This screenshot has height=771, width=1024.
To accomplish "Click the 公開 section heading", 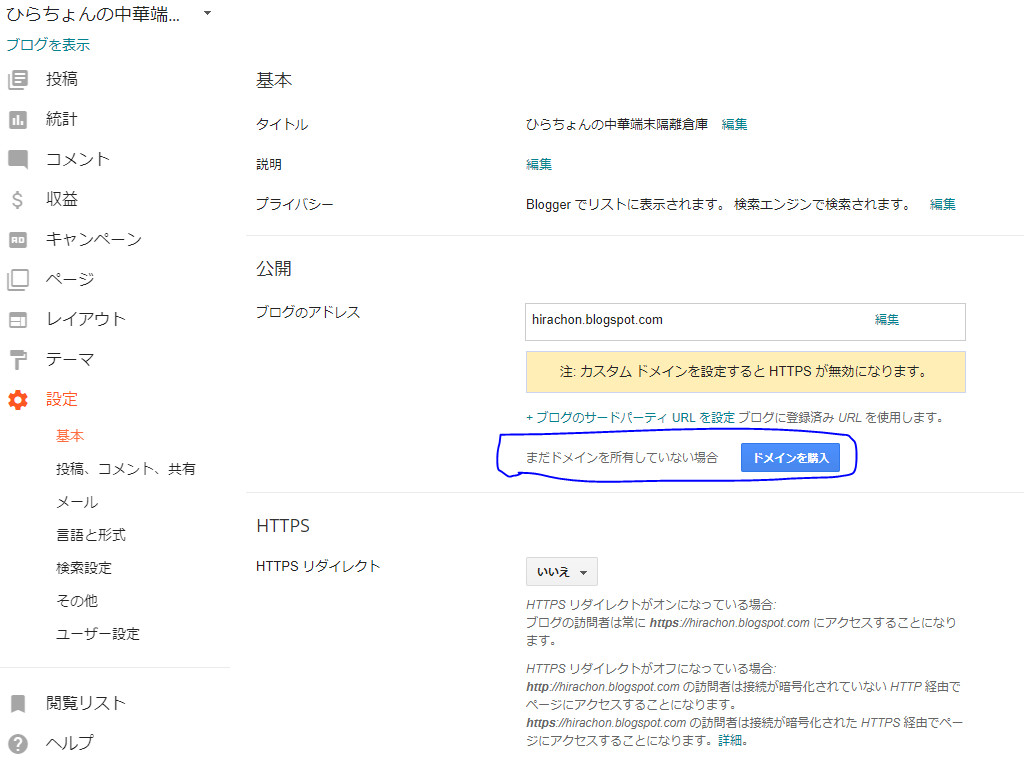I will (x=274, y=268).
